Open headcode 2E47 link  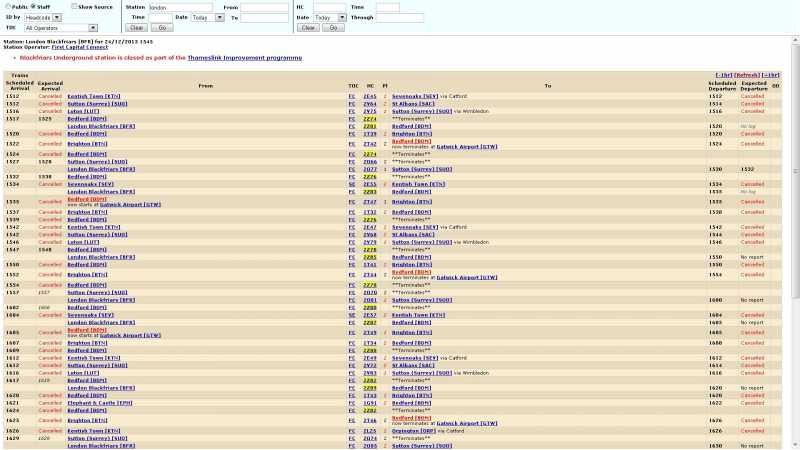tap(370, 227)
